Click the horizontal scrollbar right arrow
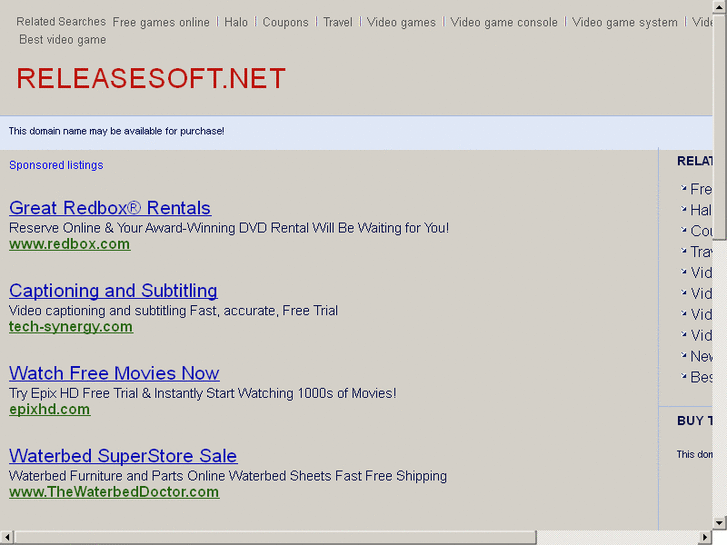The image size is (727, 545). (x=705, y=538)
